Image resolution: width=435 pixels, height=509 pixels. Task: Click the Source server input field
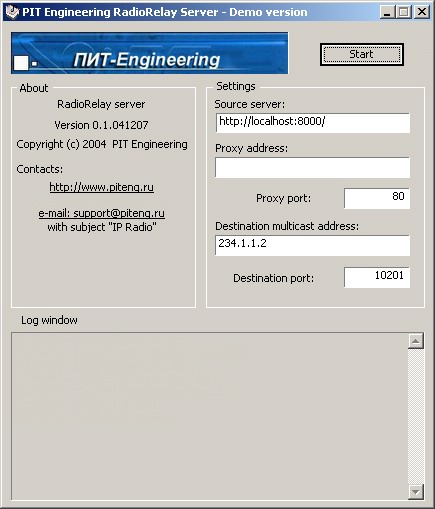[x=312, y=122]
